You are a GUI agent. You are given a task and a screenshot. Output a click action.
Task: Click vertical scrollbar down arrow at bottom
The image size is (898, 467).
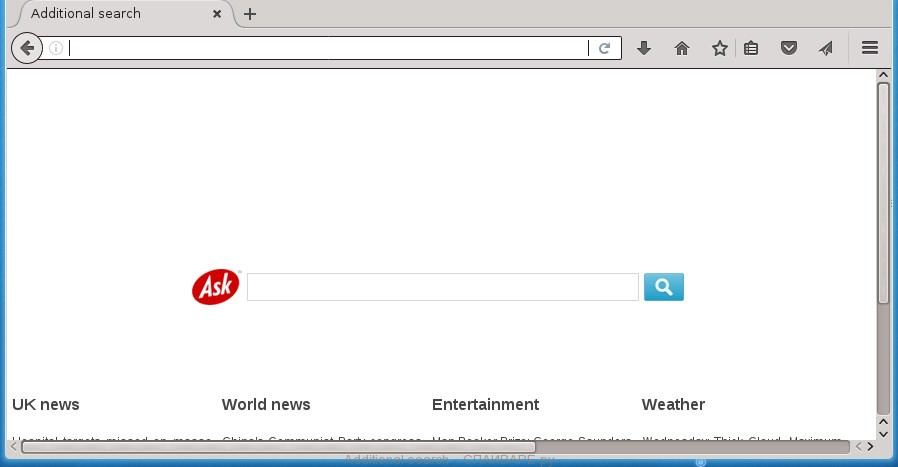point(883,434)
